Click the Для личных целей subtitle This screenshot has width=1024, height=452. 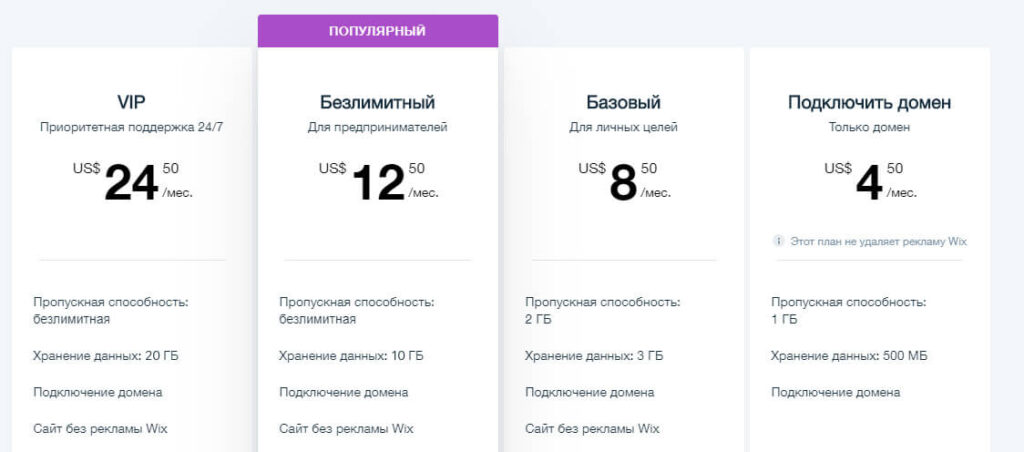[623, 127]
